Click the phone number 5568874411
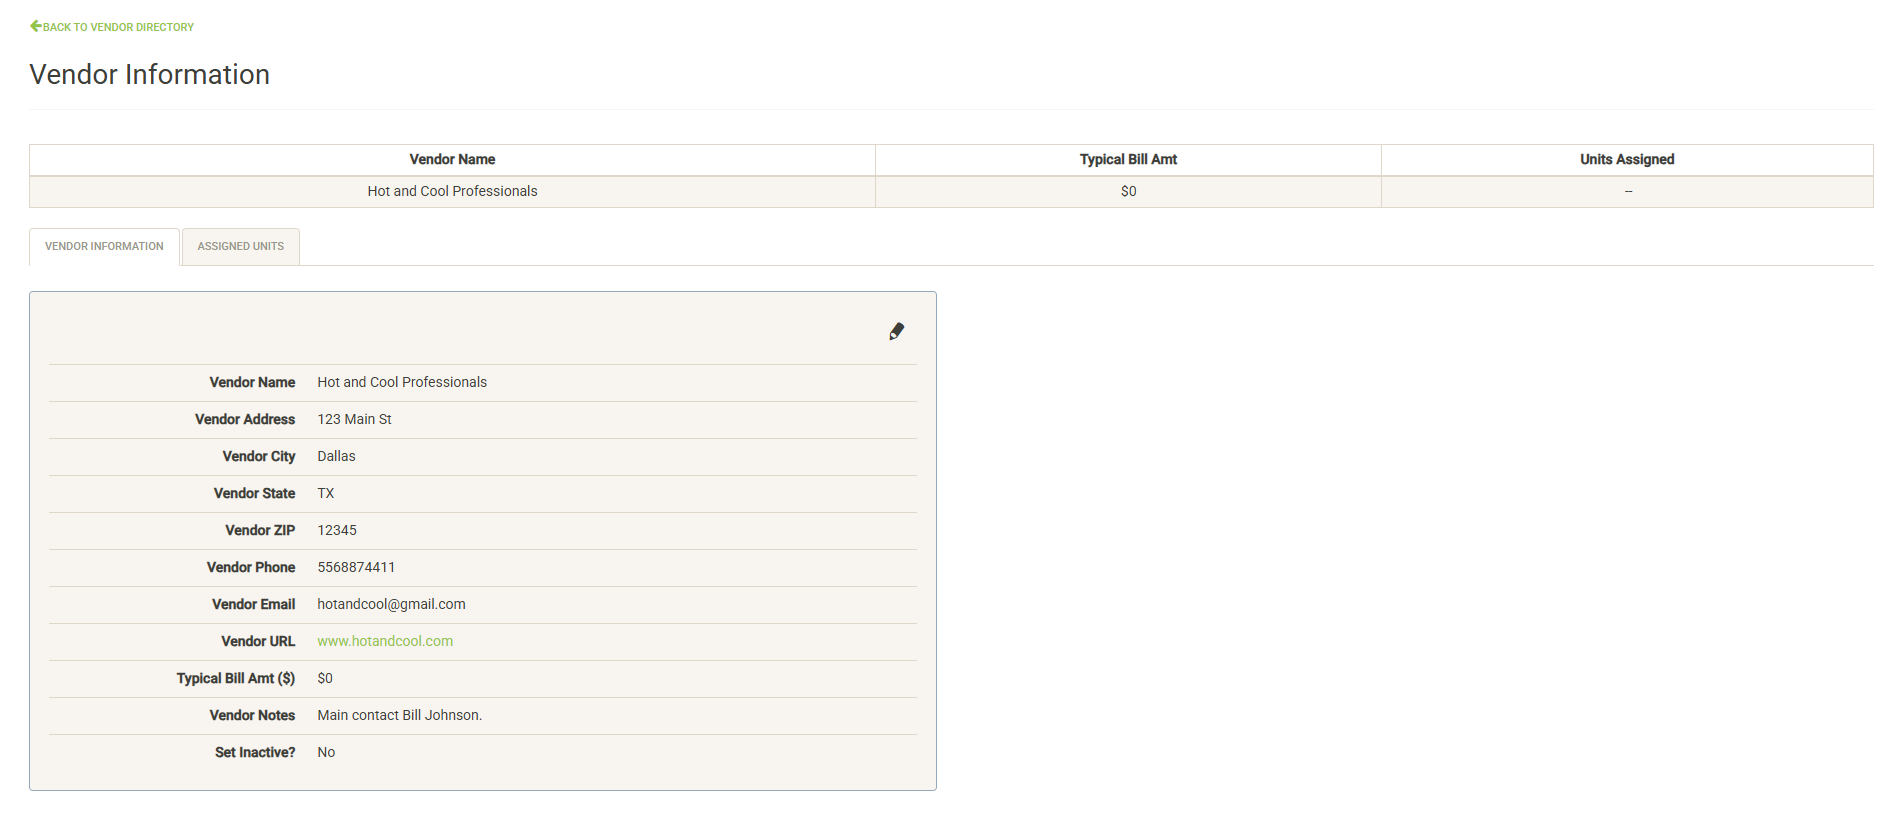The image size is (1898, 837). (x=356, y=568)
